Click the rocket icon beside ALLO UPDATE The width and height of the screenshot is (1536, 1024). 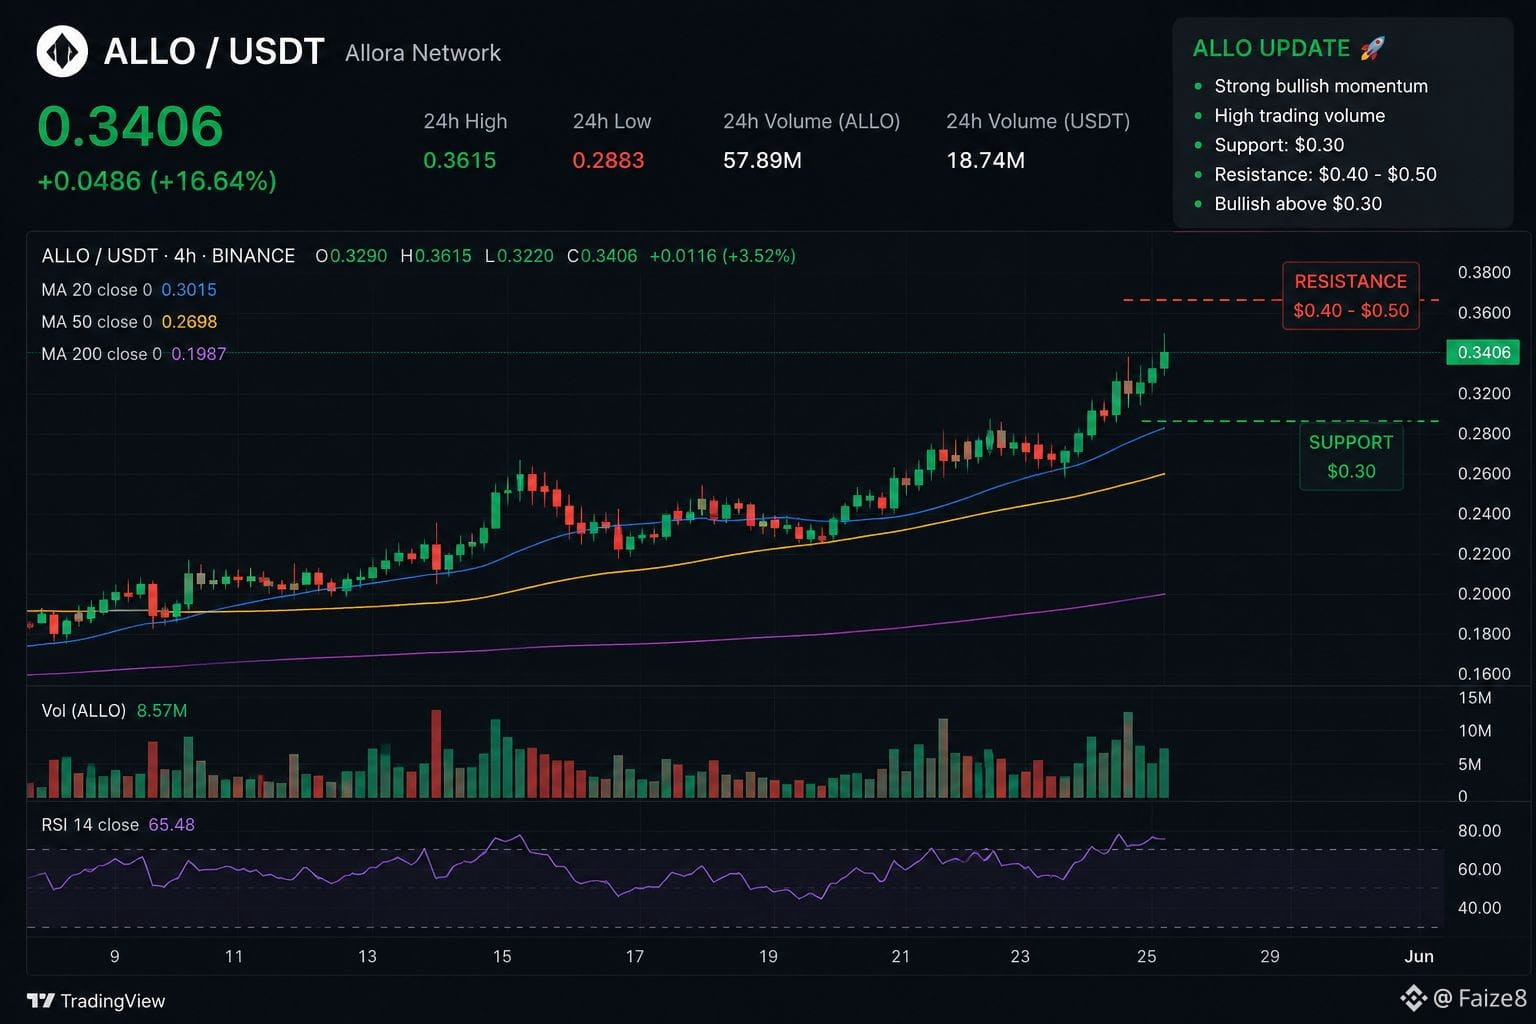coord(1373,48)
